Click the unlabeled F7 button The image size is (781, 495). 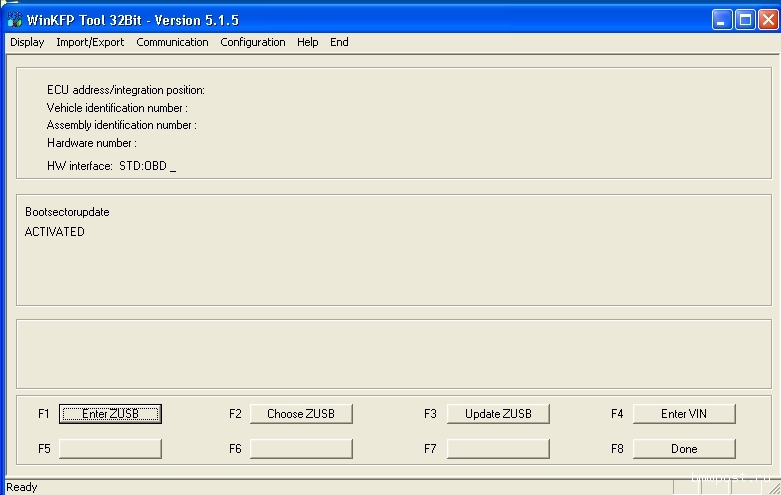[x=498, y=449]
